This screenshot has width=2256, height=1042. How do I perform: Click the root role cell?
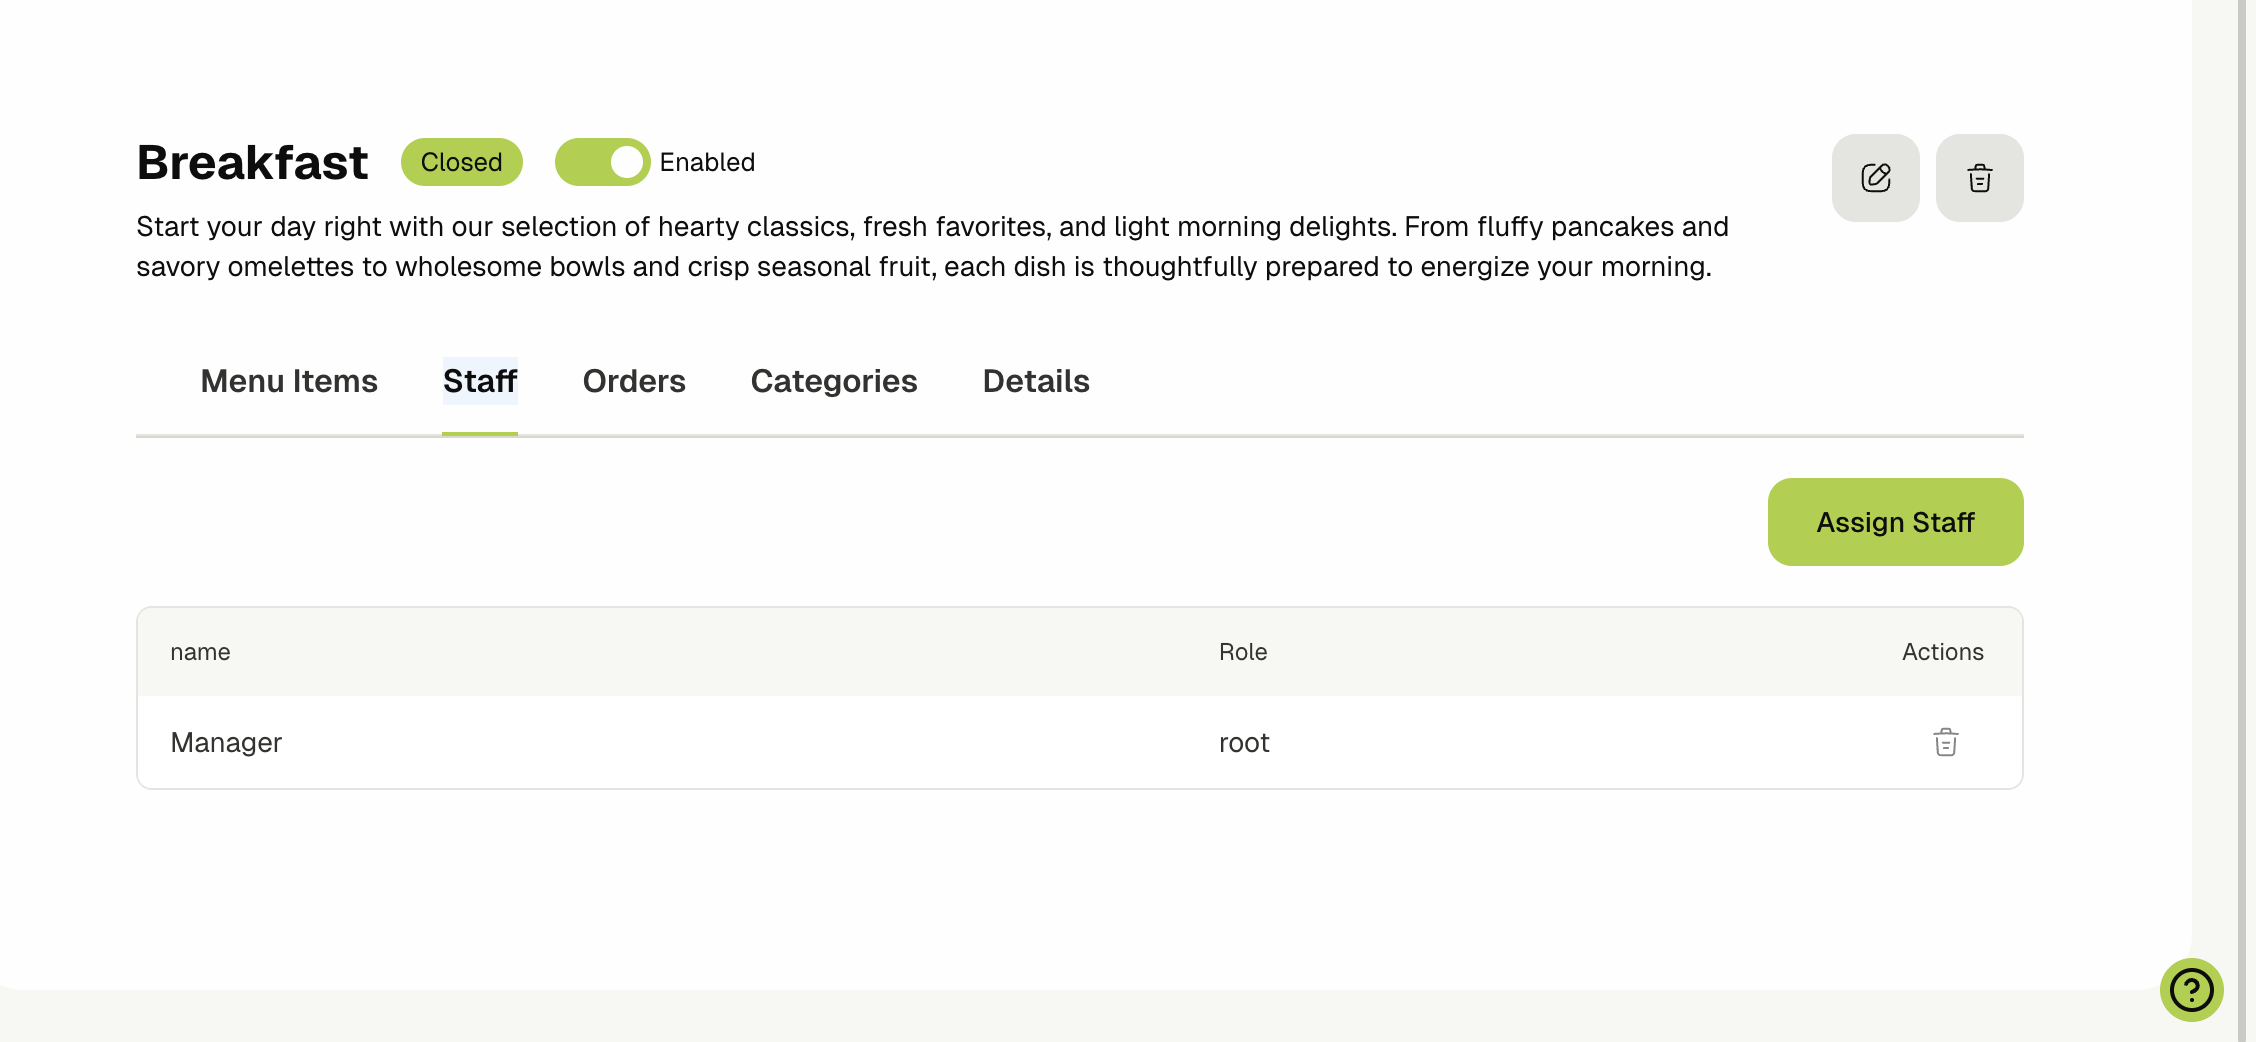point(1244,742)
